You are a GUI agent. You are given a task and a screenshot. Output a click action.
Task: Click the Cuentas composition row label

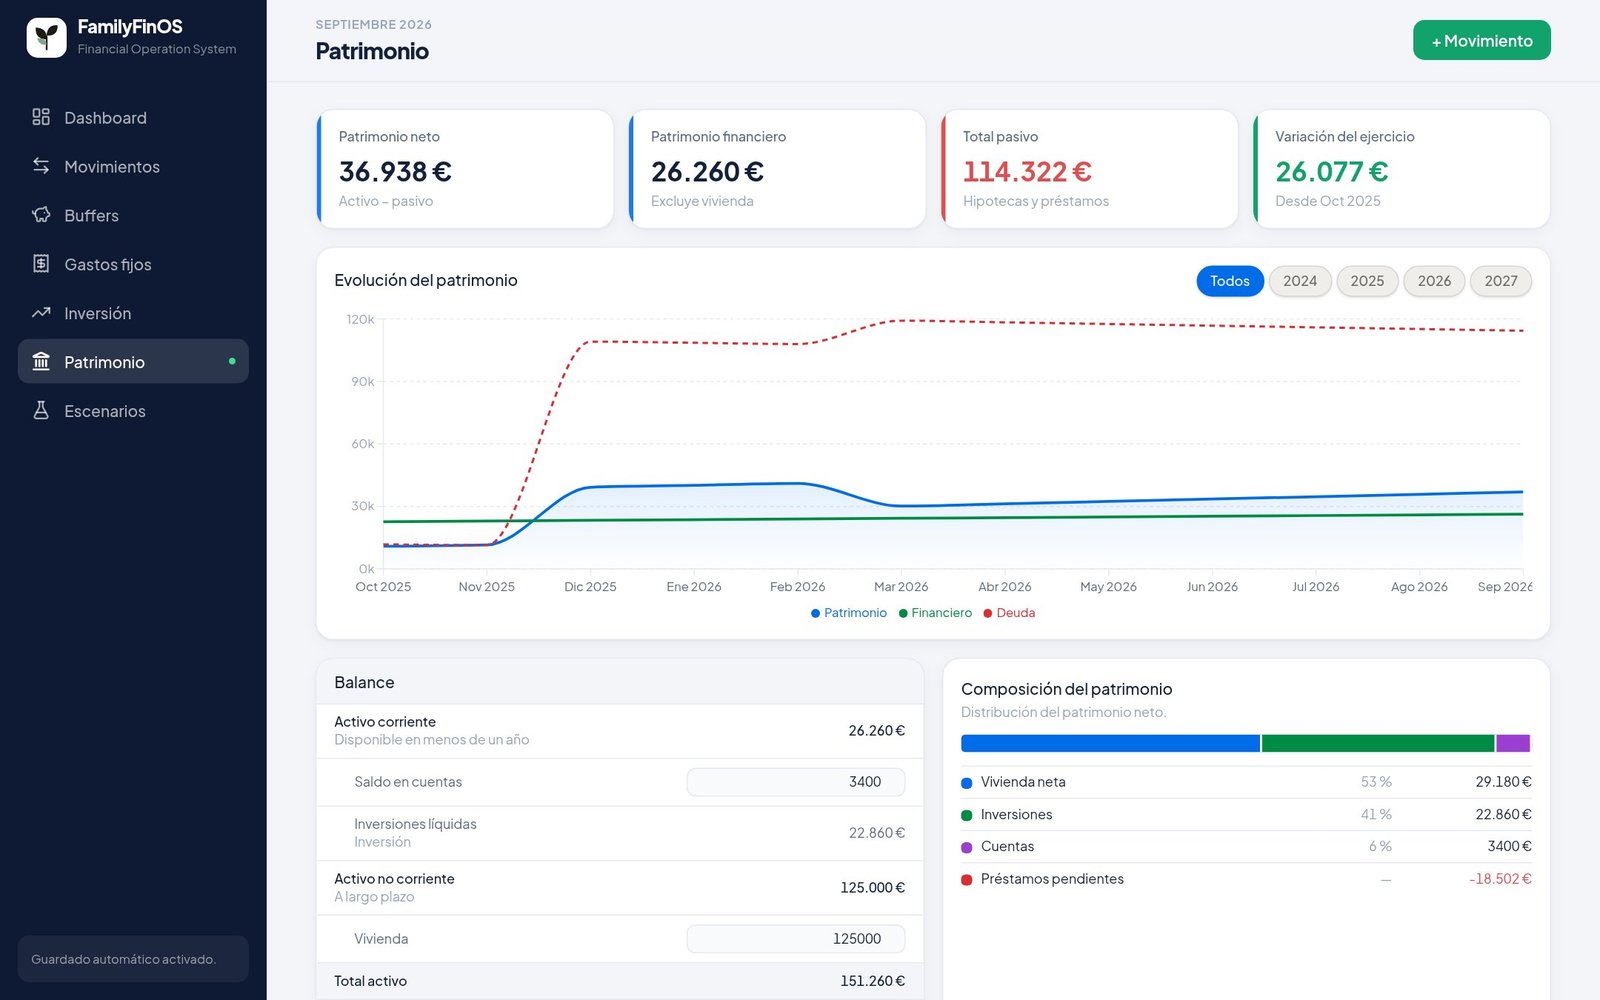[x=1007, y=847]
